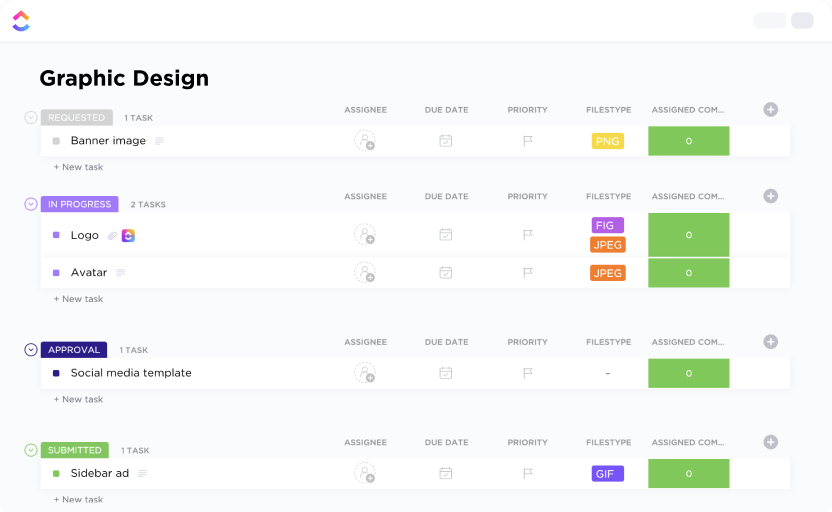Click the priority flag for the Logo task
The width and height of the screenshot is (832, 512).
(527, 235)
